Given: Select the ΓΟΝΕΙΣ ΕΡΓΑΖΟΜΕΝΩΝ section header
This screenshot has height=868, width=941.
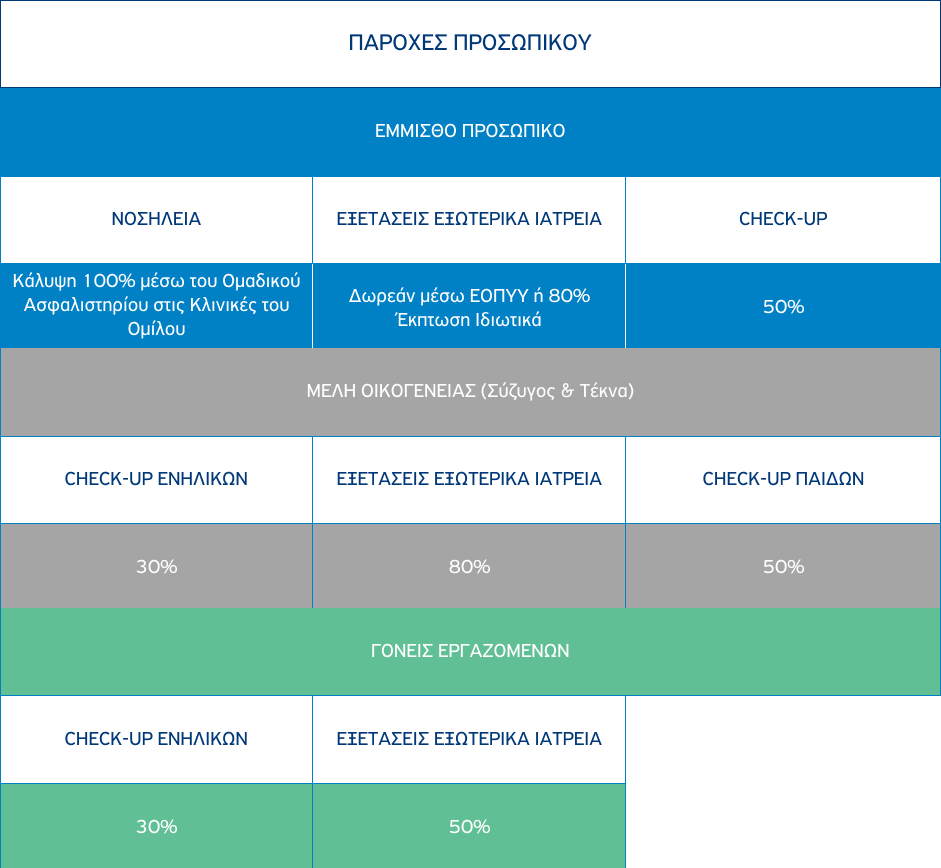Looking at the screenshot, I should pyautogui.click(x=470, y=651).
